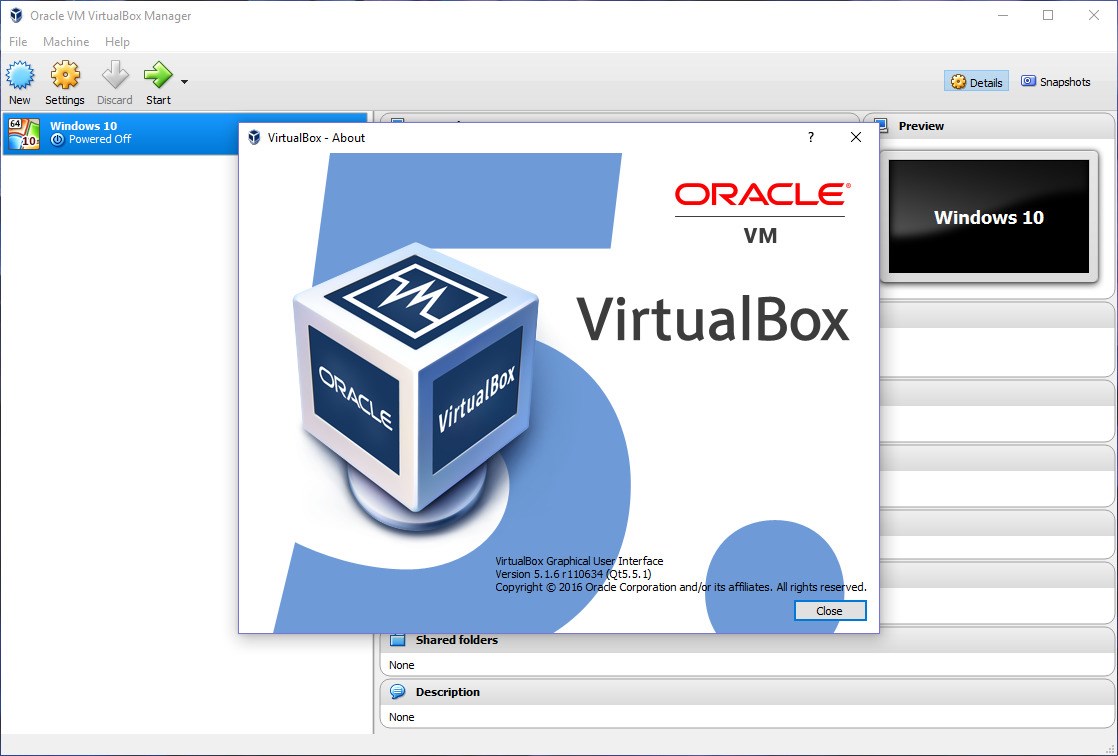Click the Windows 10 preview thumbnail
Image resolution: width=1118 pixels, height=756 pixels.
pyautogui.click(x=988, y=216)
